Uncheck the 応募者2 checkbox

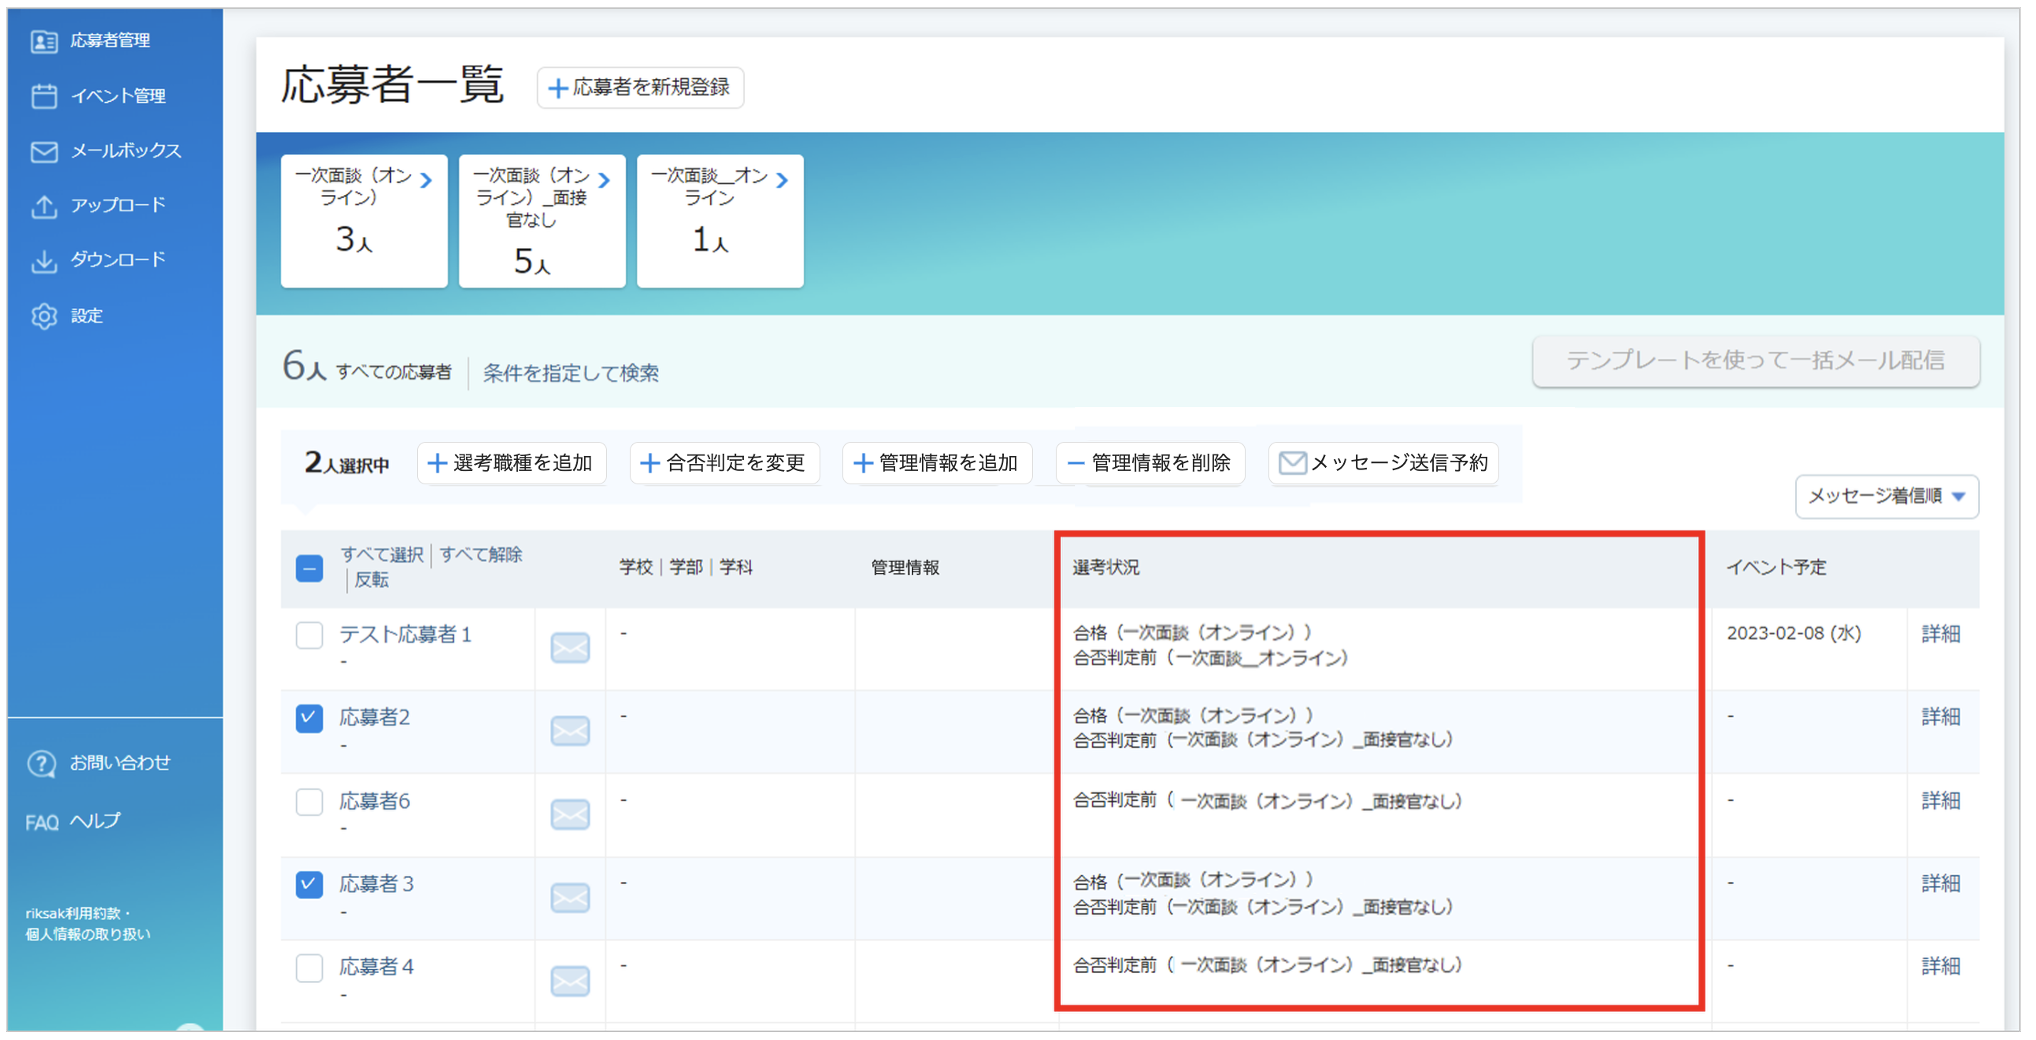pyautogui.click(x=309, y=718)
